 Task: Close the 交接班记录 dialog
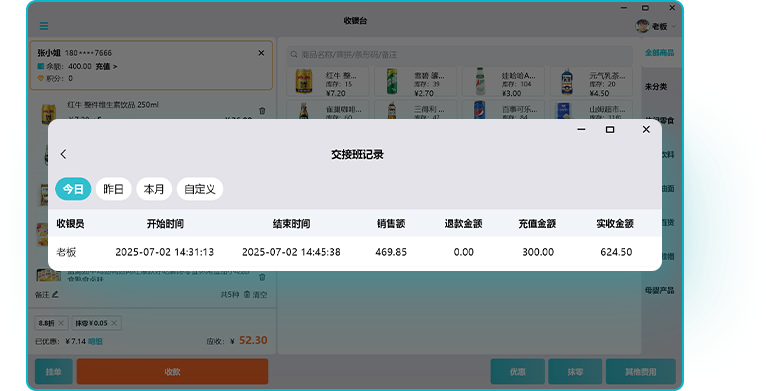point(646,130)
